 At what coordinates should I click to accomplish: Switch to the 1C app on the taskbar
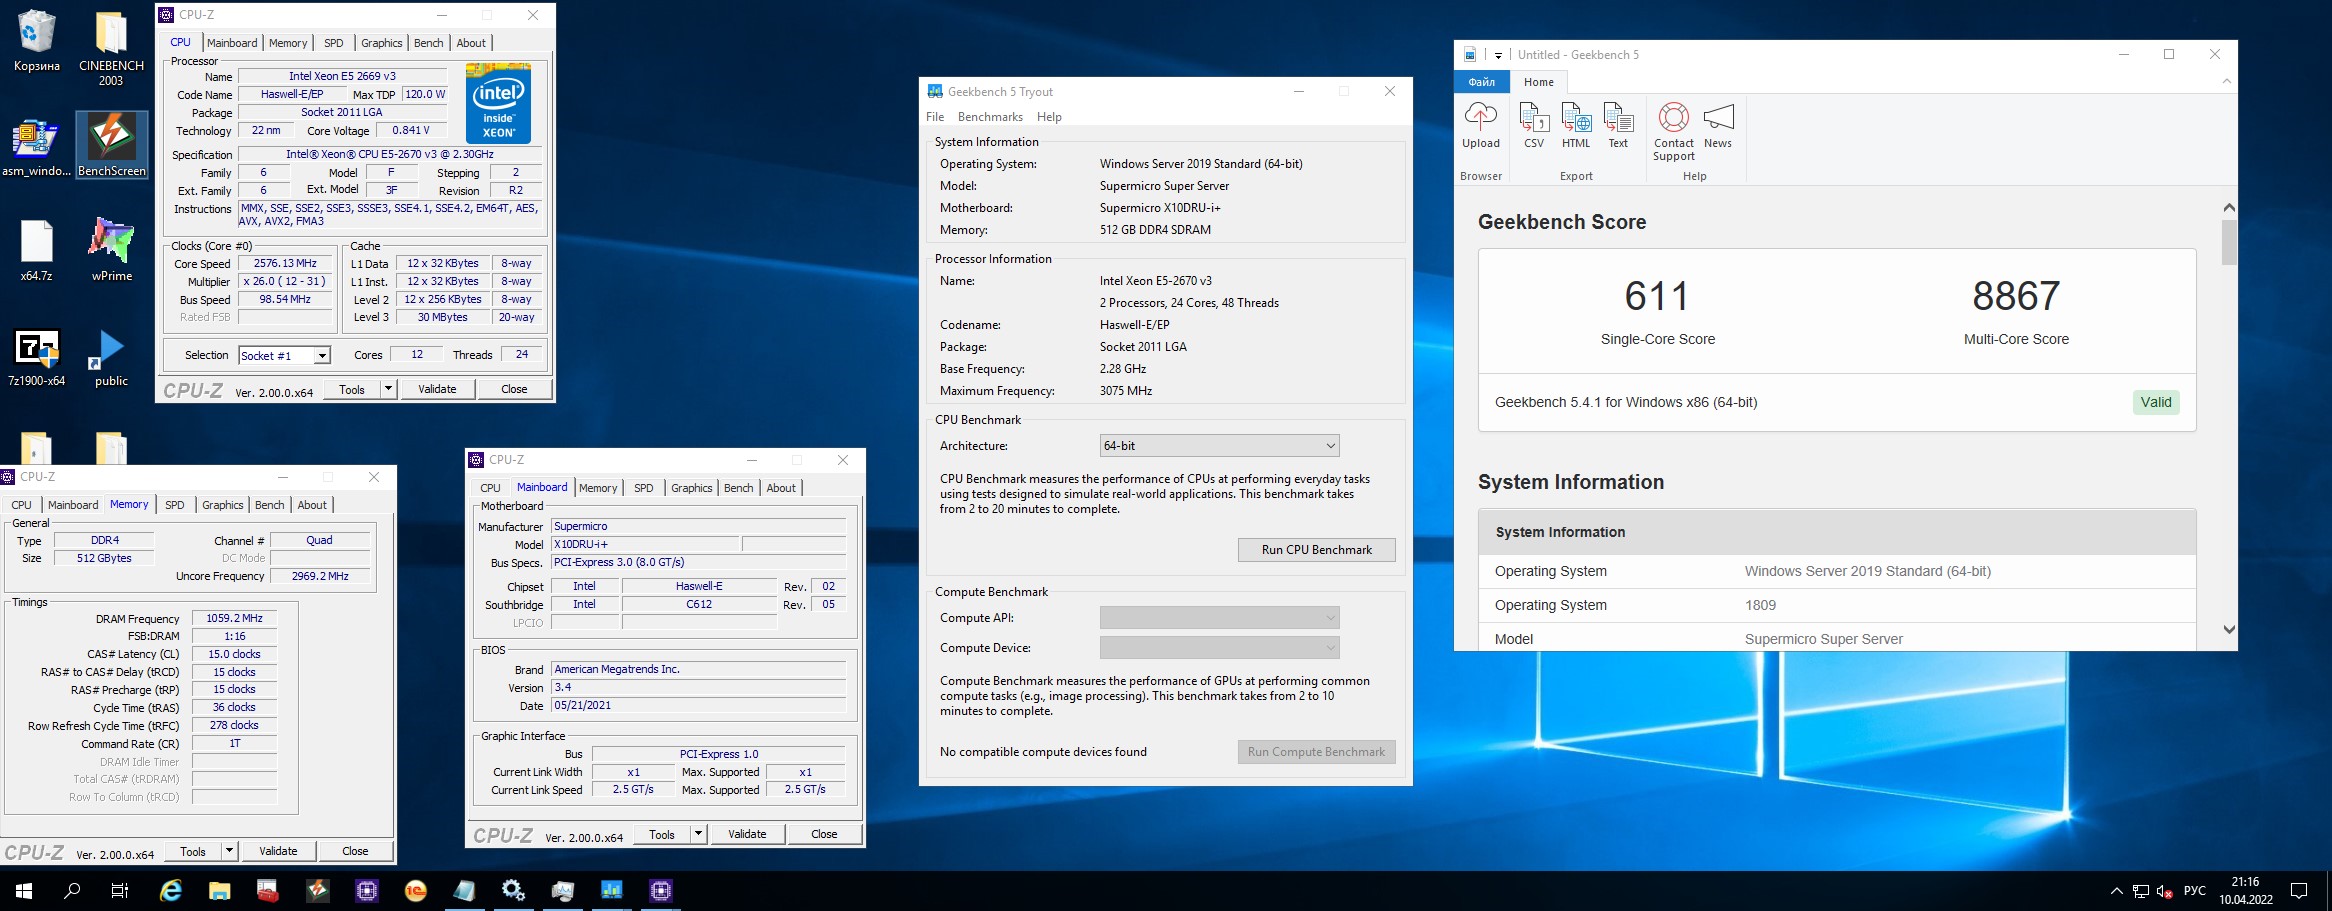coord(415,890)
